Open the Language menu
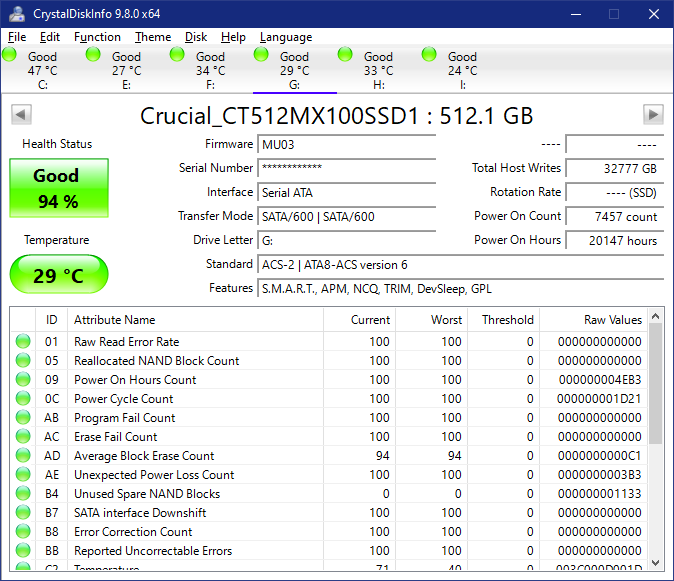This screenshot has height=581, width=674. 286,37
